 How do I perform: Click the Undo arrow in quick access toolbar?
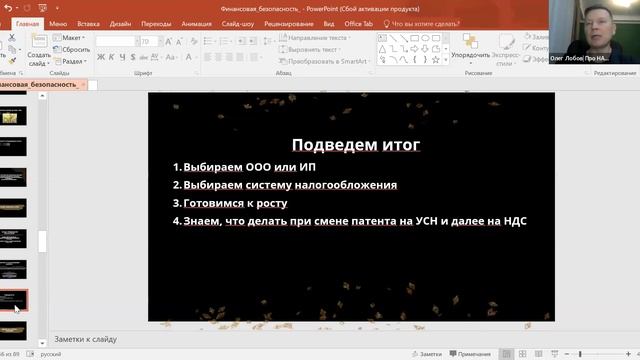point(8,8)
